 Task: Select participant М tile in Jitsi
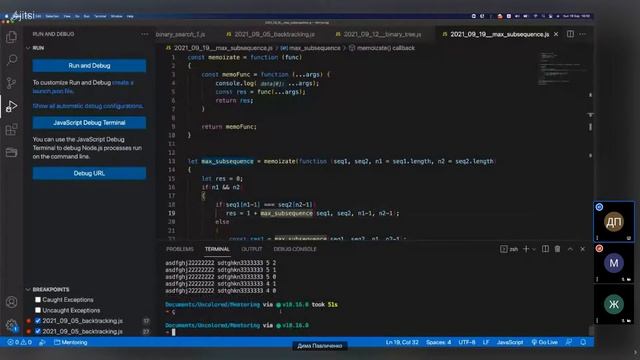(x=613, y=263)
